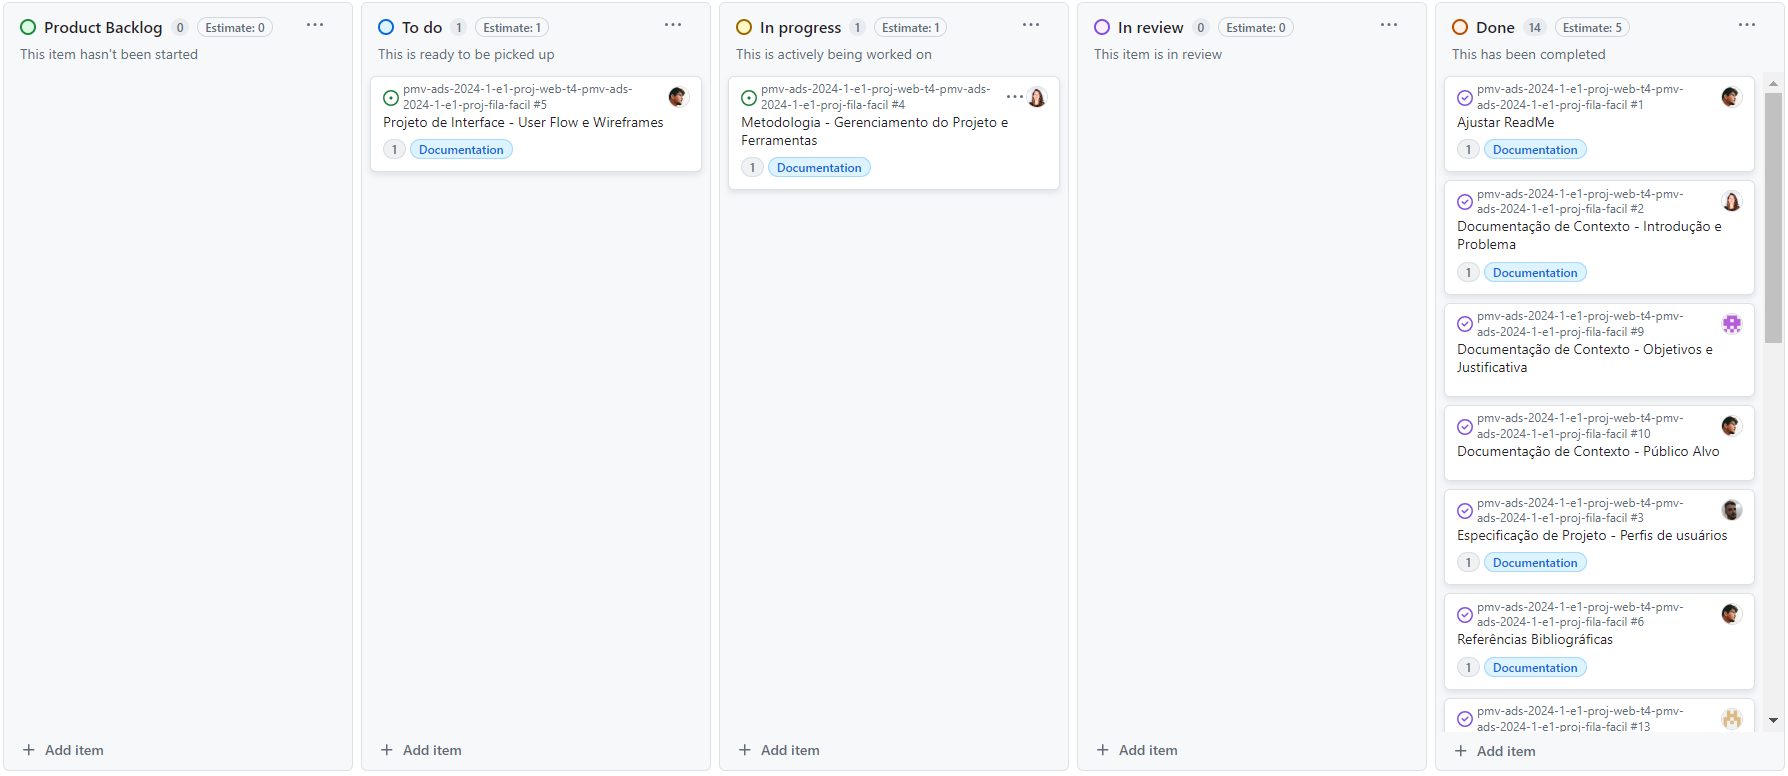This screenshot has height=776, width=1788.
Task: Open the In review column menu
Action: [x=1389, y=25]
